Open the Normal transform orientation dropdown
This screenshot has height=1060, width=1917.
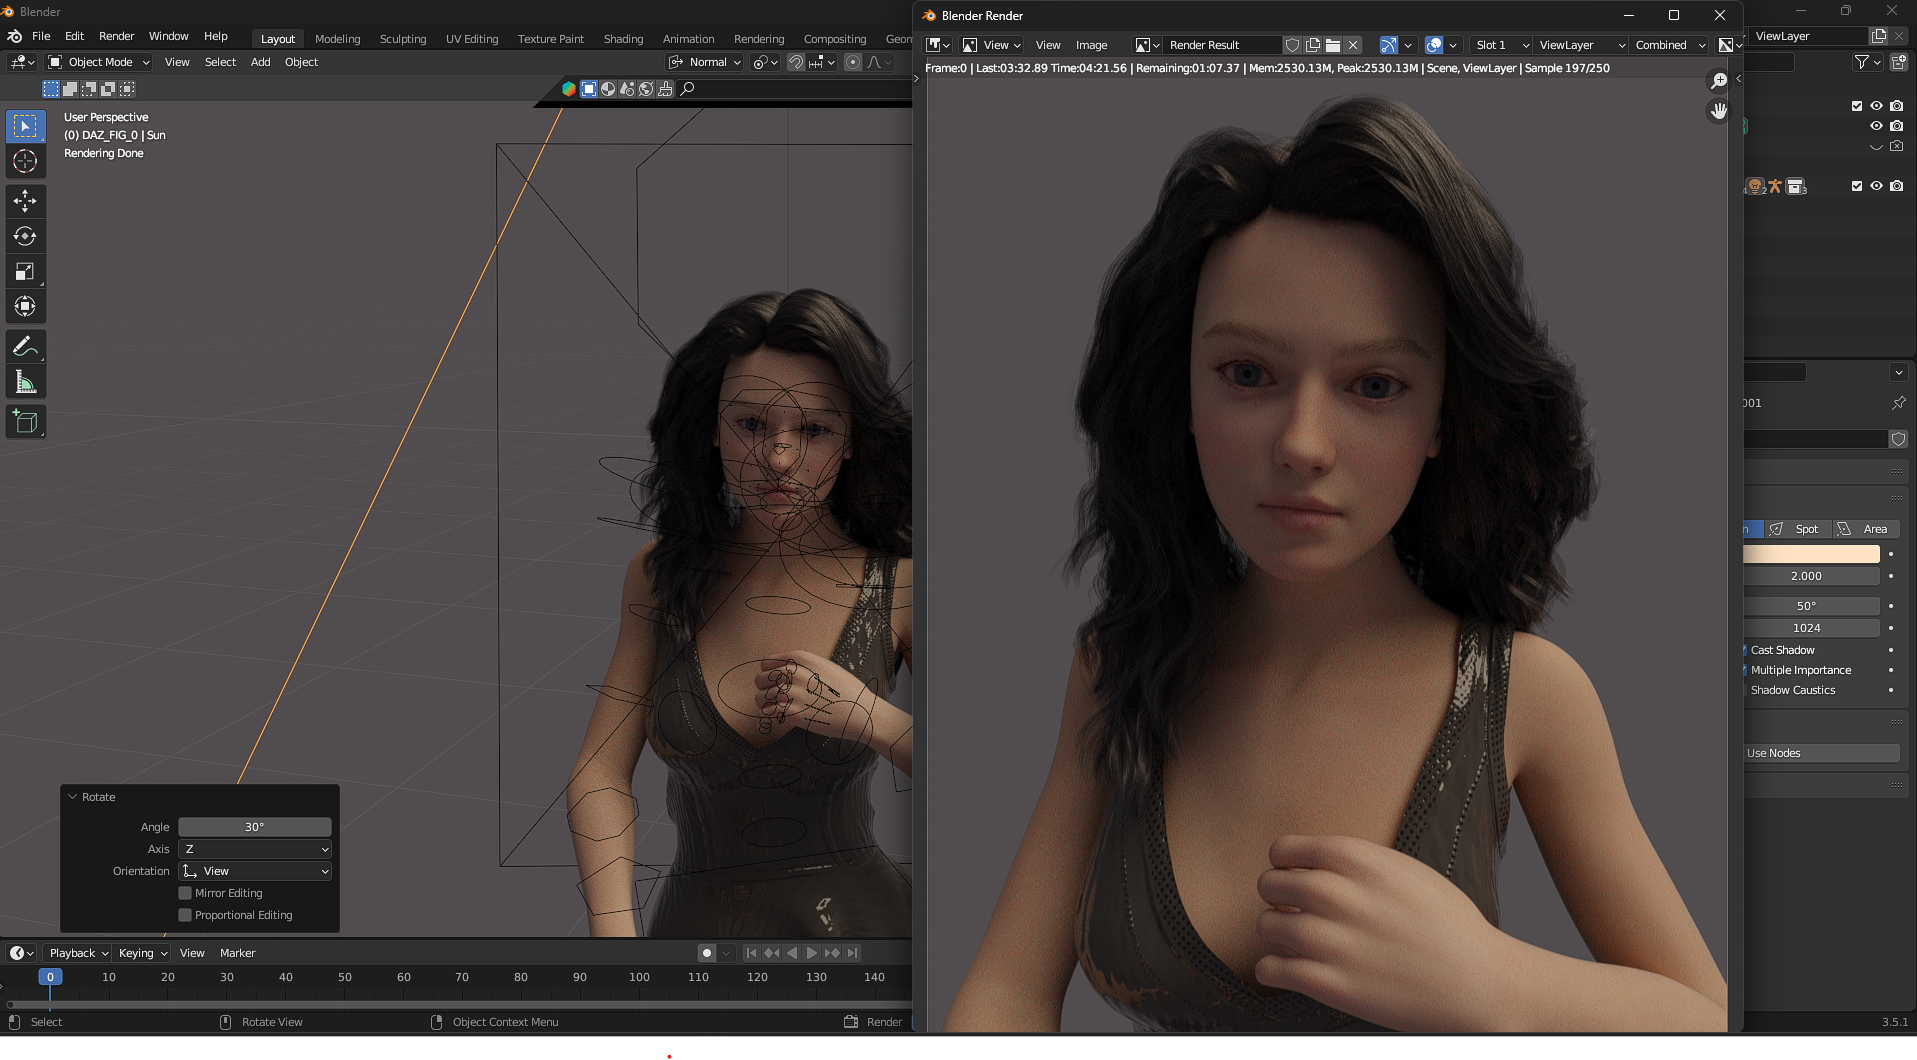click(705, 62)
